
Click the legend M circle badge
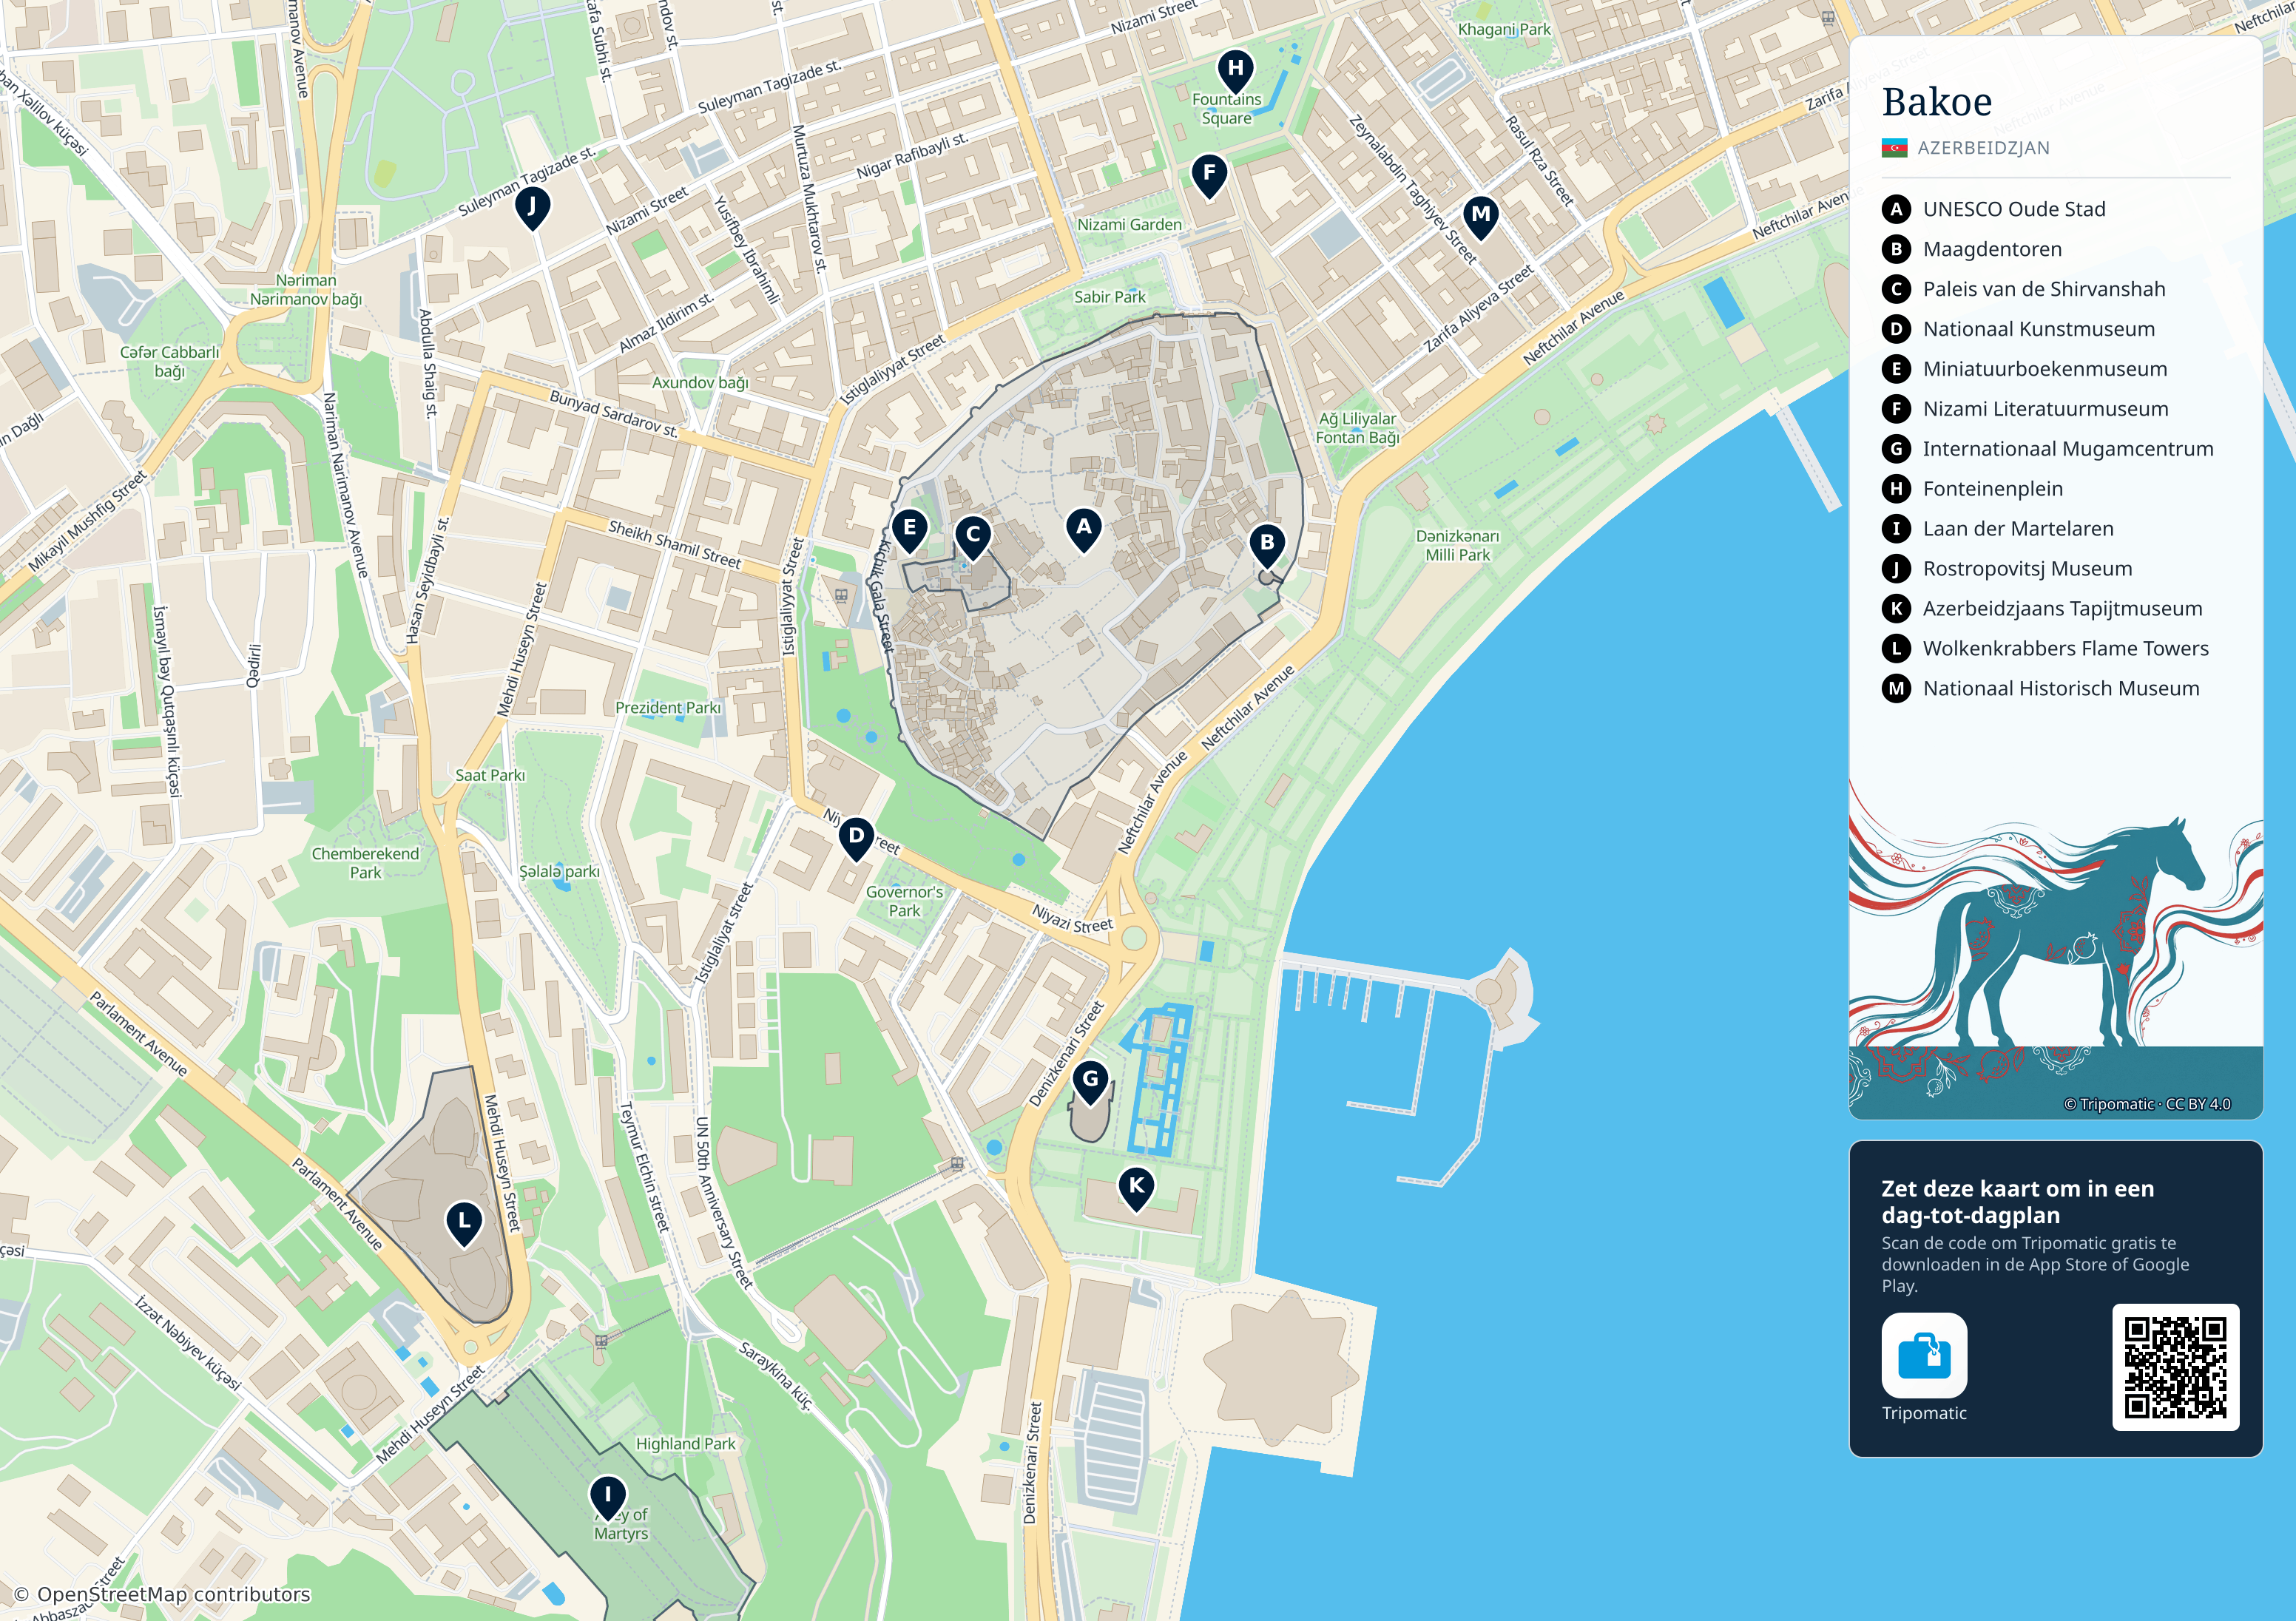(x=1896, y=688)
